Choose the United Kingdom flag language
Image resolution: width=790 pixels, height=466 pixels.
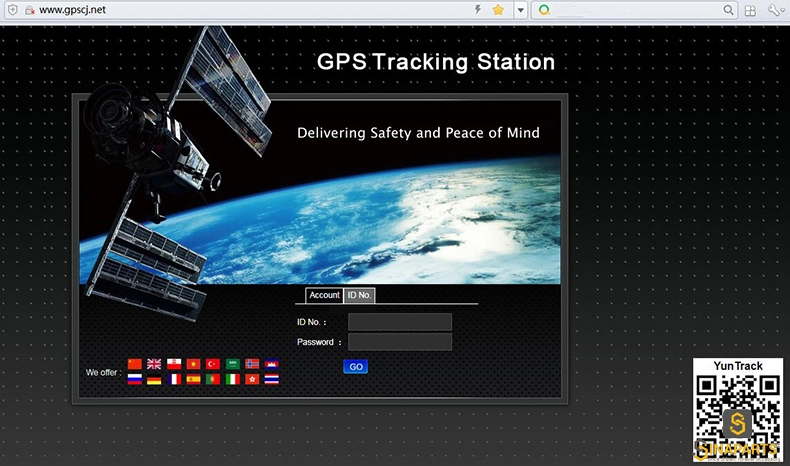pos(154,364)
